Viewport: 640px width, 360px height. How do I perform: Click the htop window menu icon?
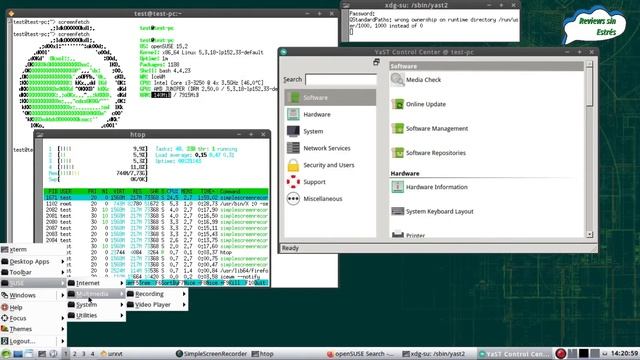(40, 134)
